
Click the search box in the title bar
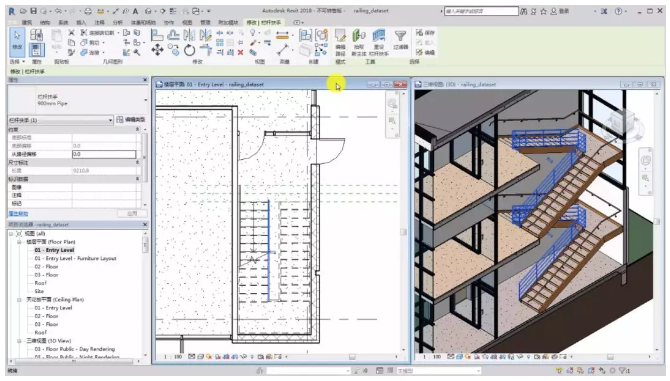point(481,12)
